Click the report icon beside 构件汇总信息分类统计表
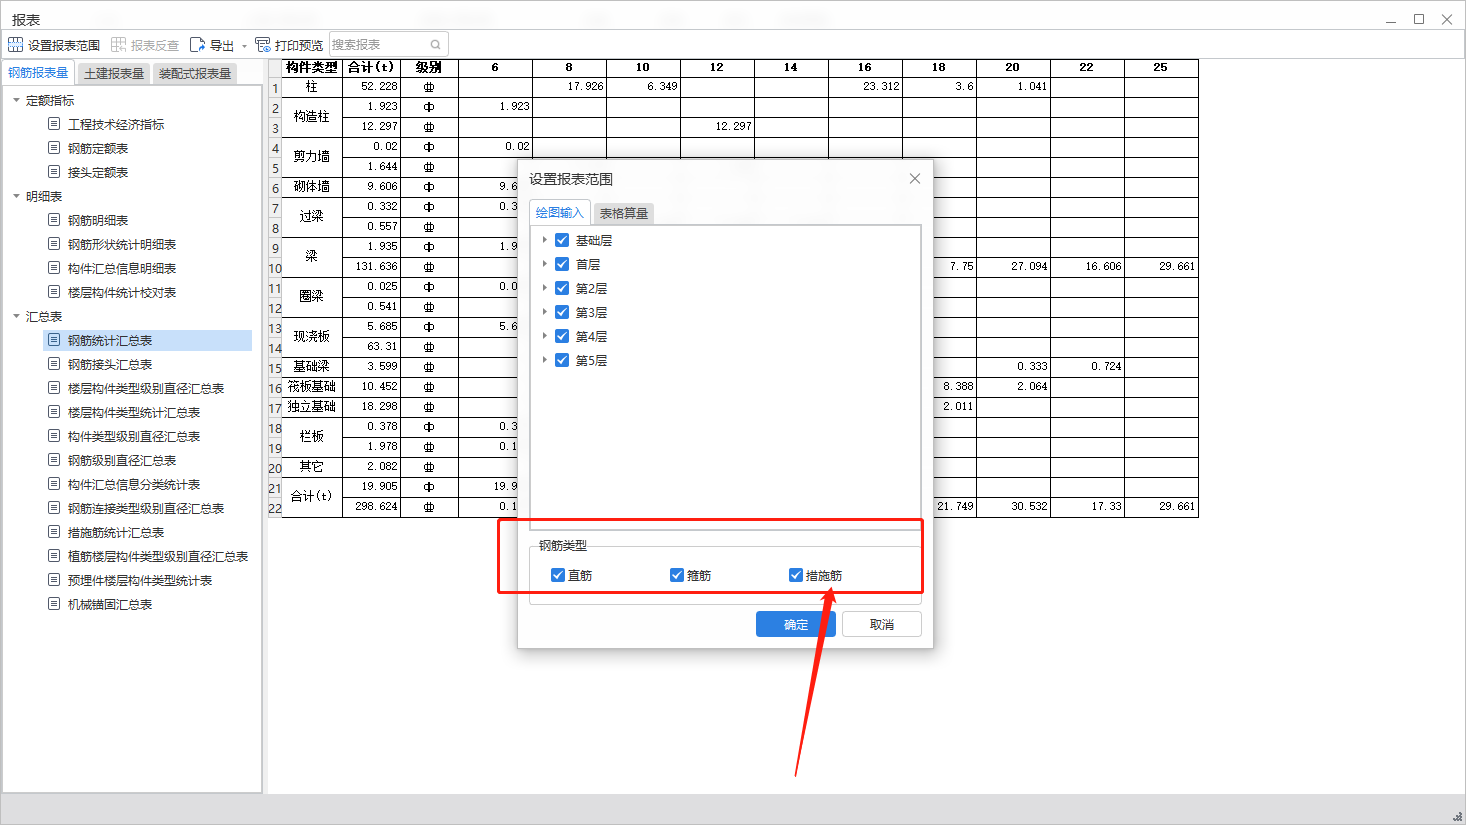The height and width of the screenshot is (825, 1466). [x=54, y=484]
